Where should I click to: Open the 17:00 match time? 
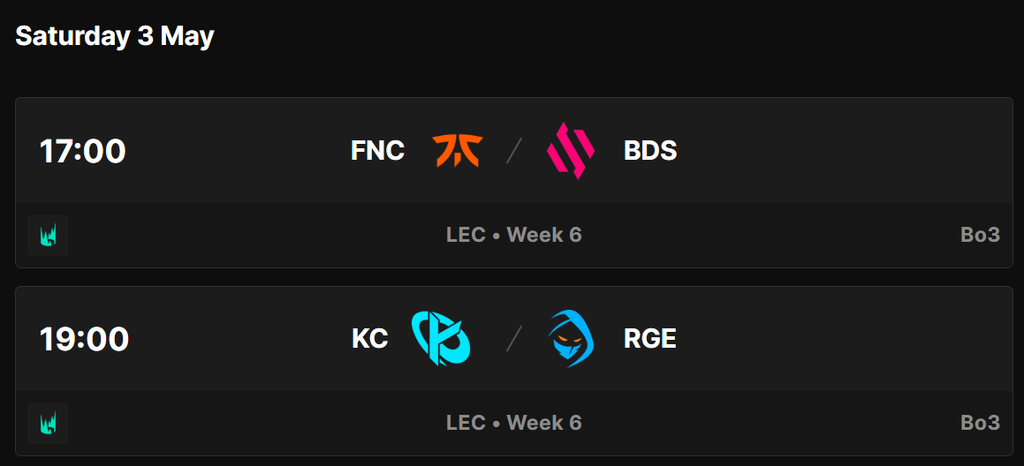(x=82, y=151)
